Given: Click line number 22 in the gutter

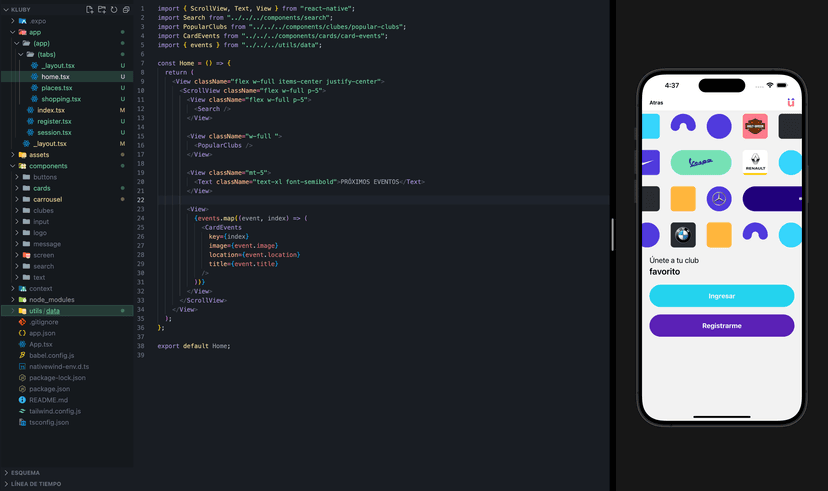Looking at the screenshot, I should pos(140,200).
